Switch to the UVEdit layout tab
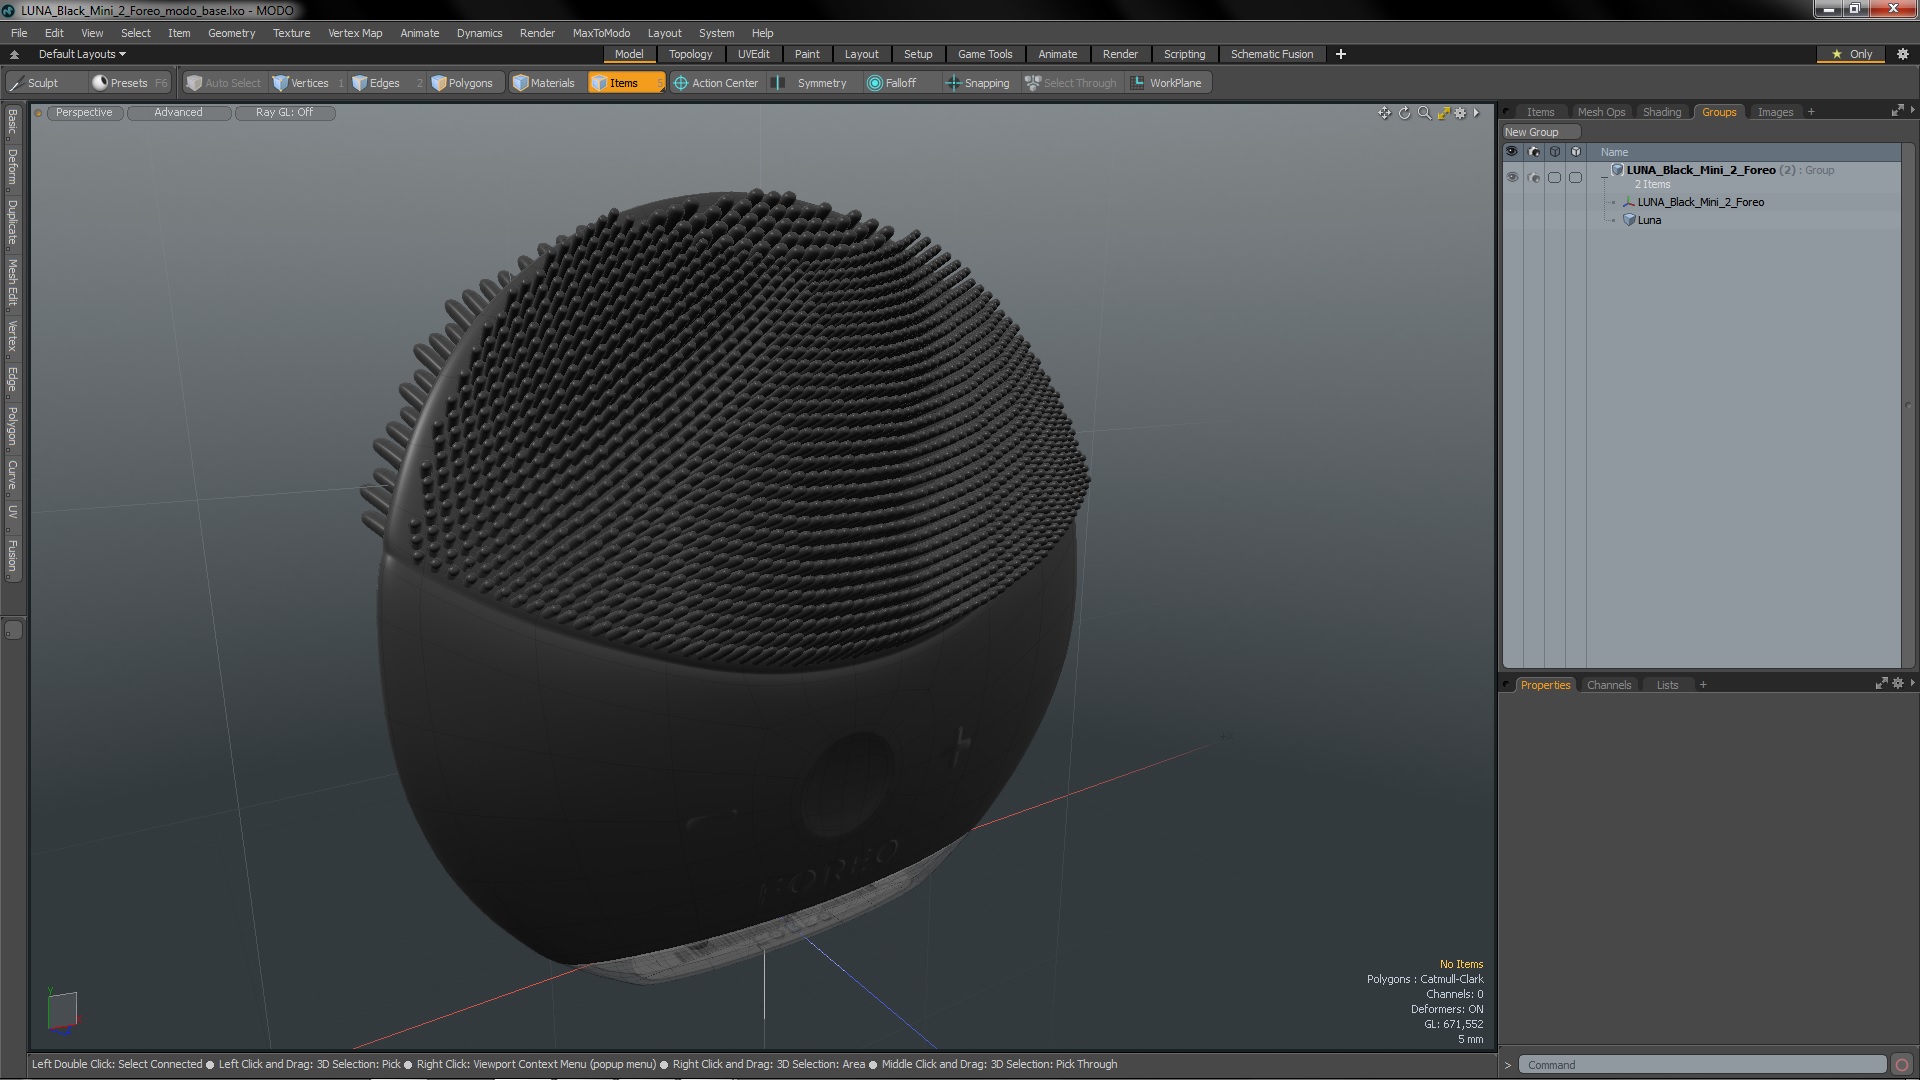Viewport: 1920px width, 1080px height. [x=753, y=54]
